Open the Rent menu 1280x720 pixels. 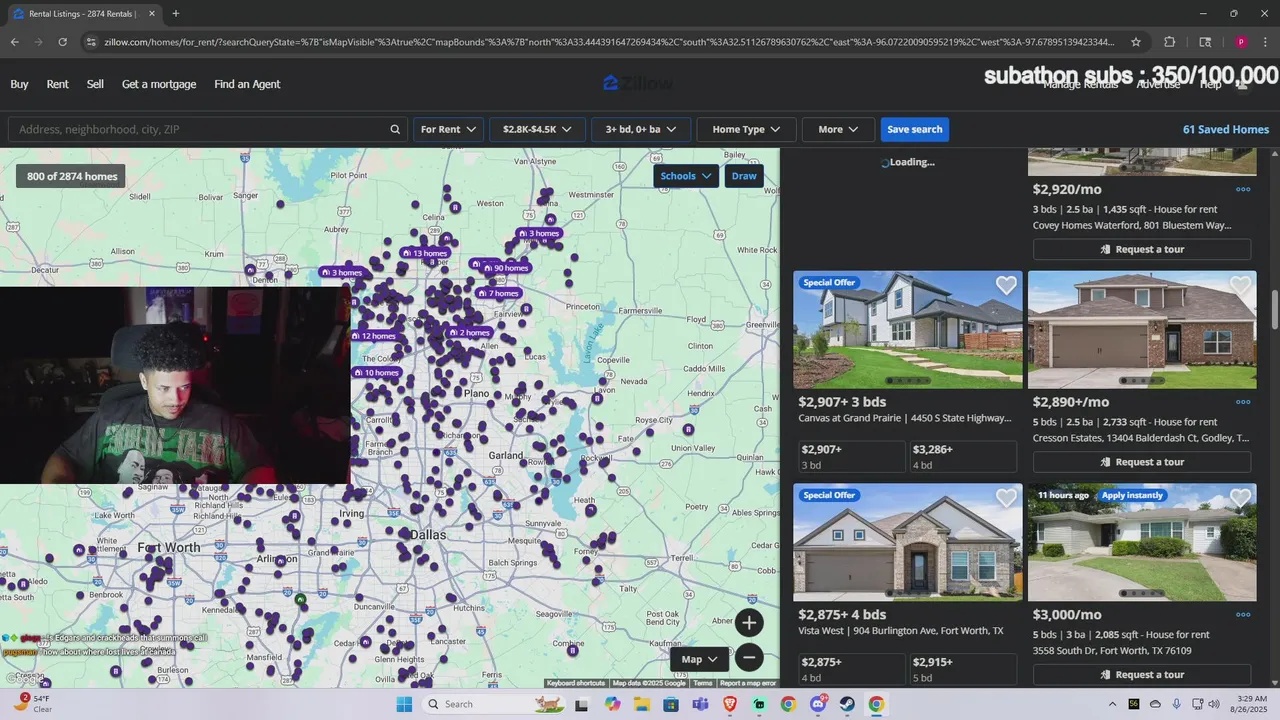point(58,84)
